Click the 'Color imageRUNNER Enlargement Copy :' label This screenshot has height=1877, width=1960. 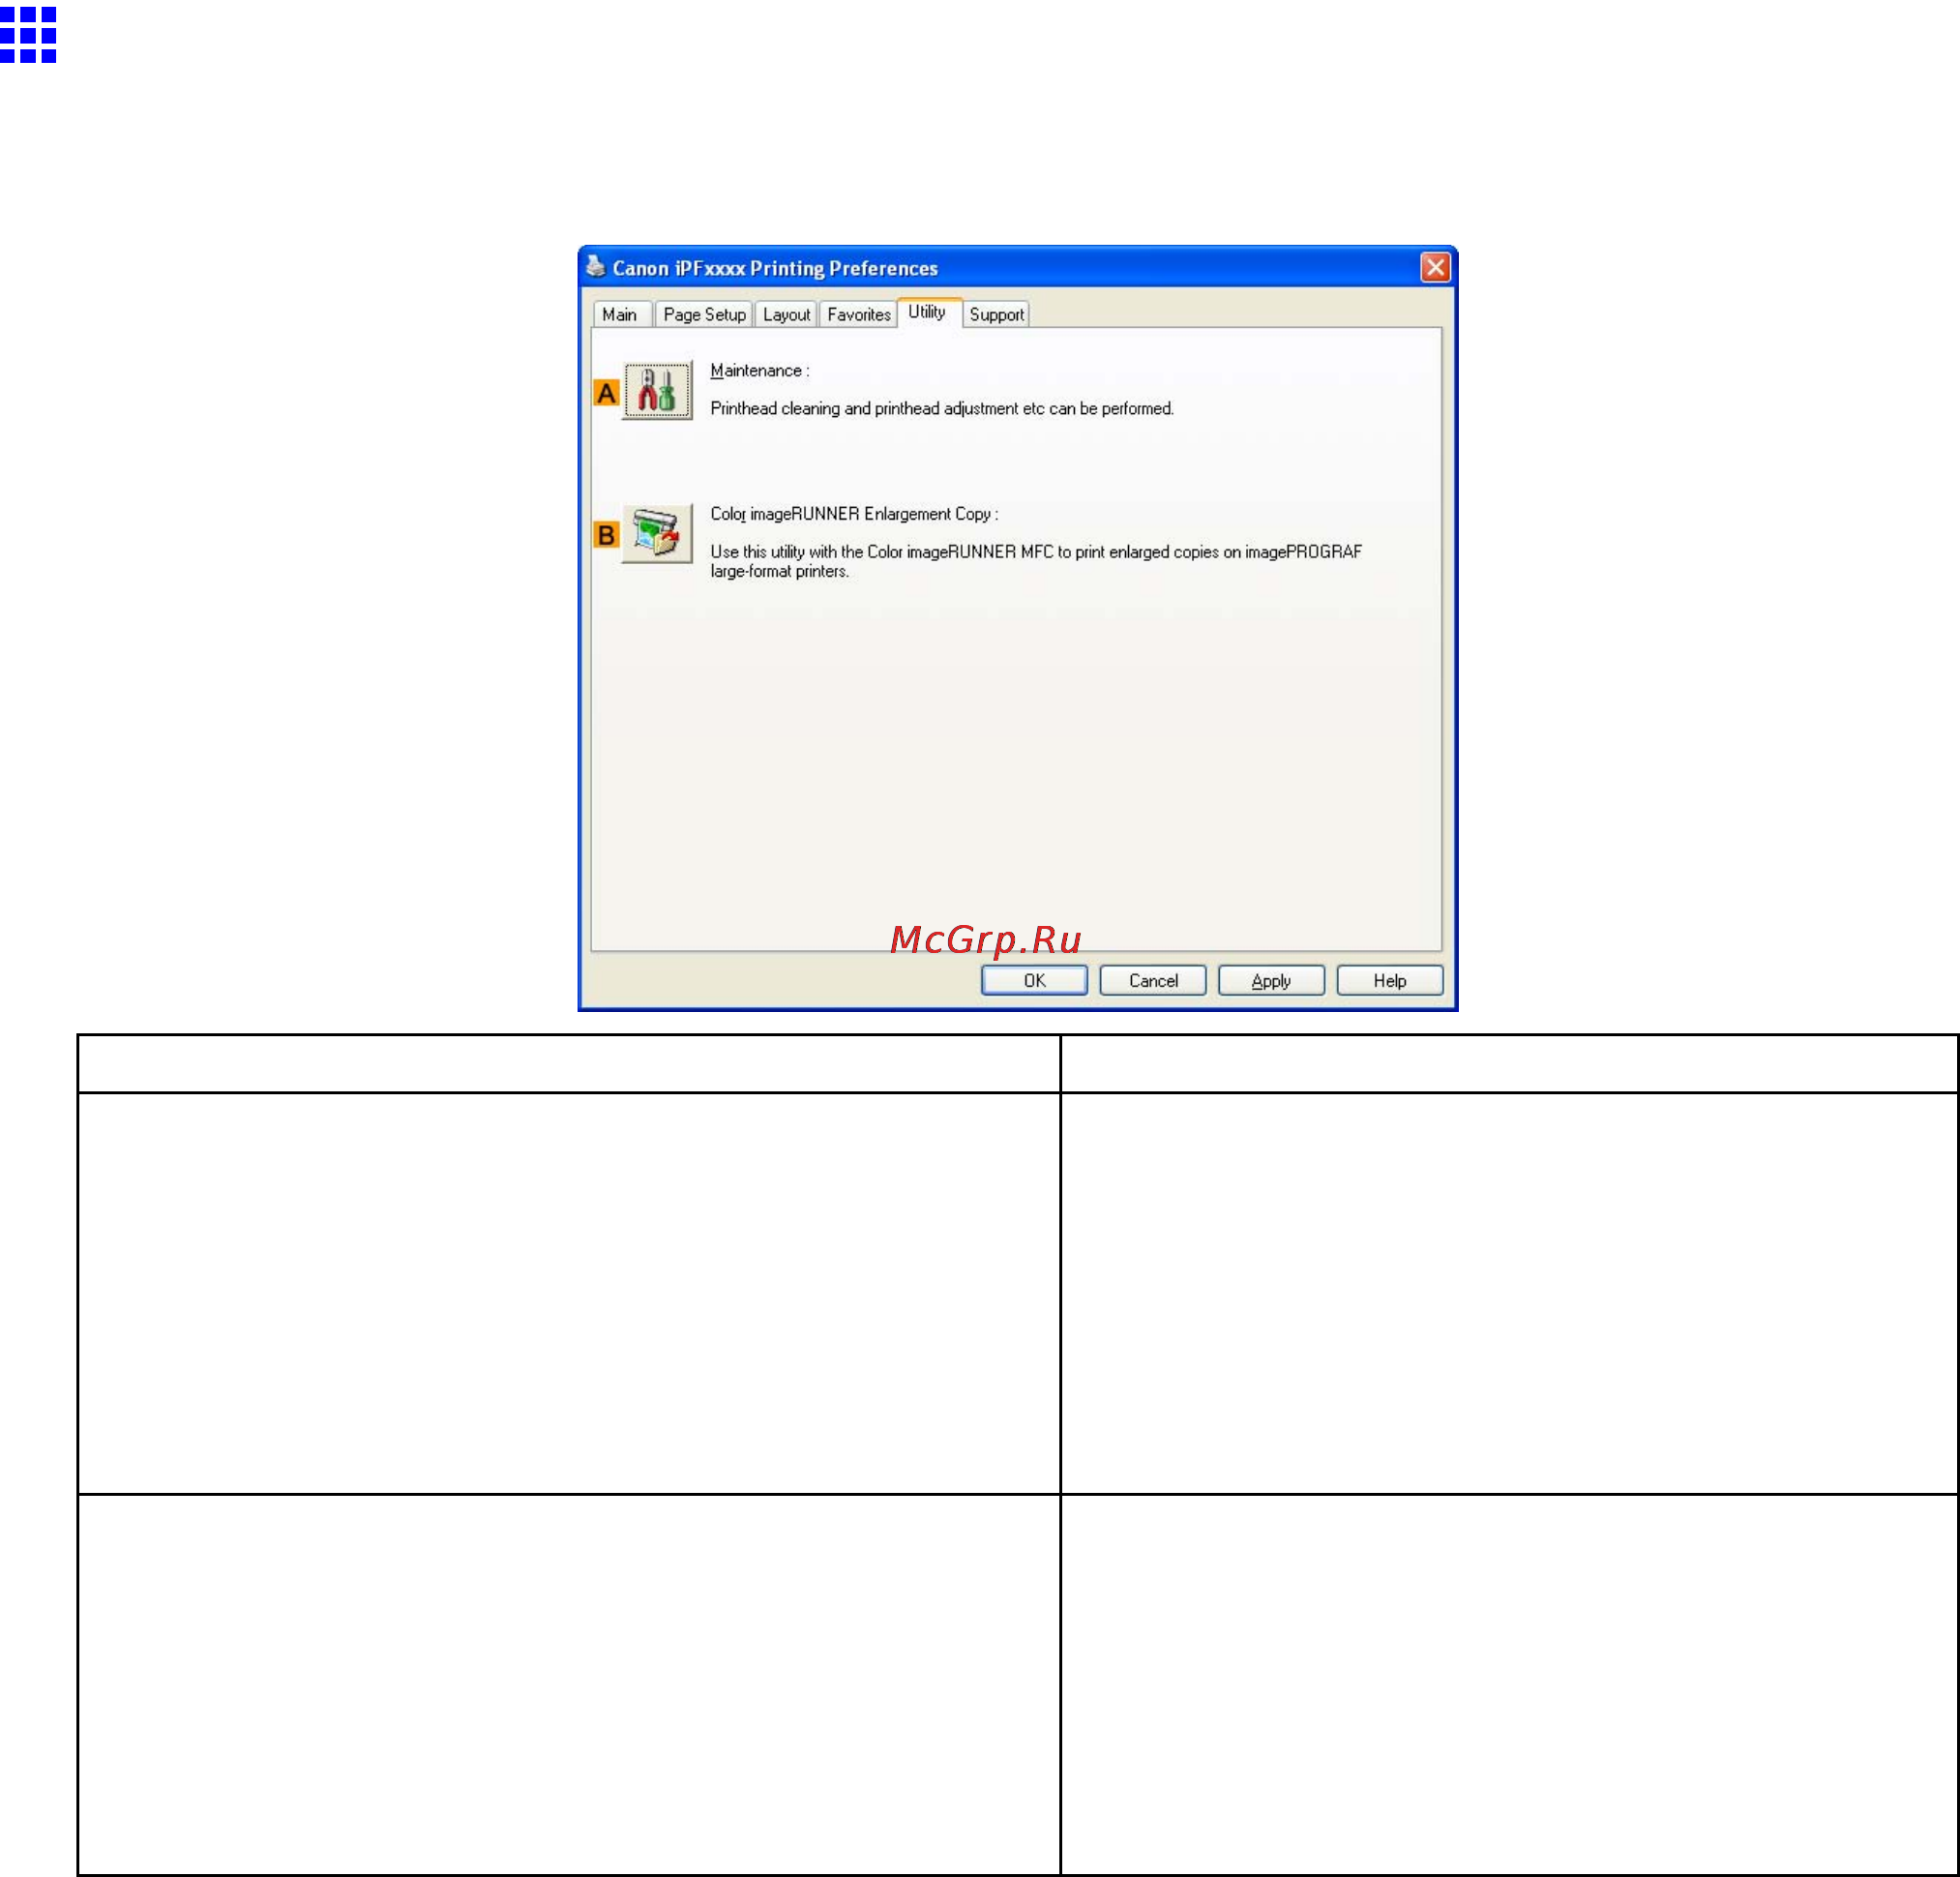(x=854, y=514)
